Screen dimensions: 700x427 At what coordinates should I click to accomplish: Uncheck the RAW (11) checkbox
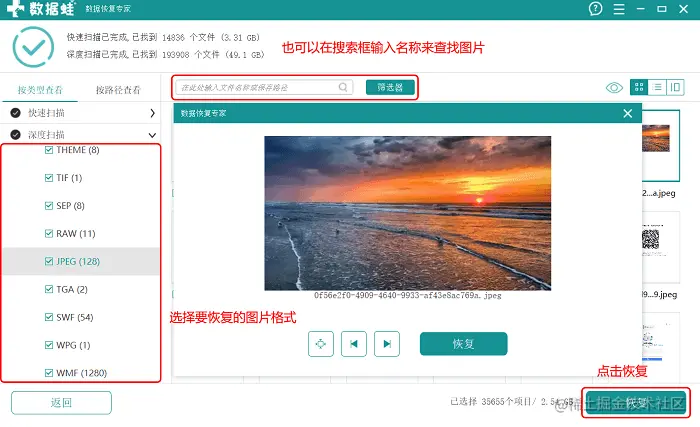pyautogui.click(x=49, y=234)
